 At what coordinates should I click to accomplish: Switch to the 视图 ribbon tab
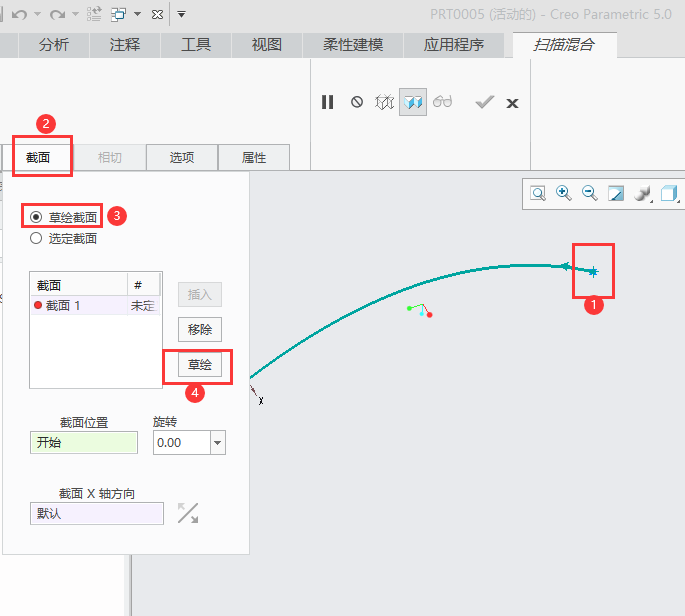(266, 45)
